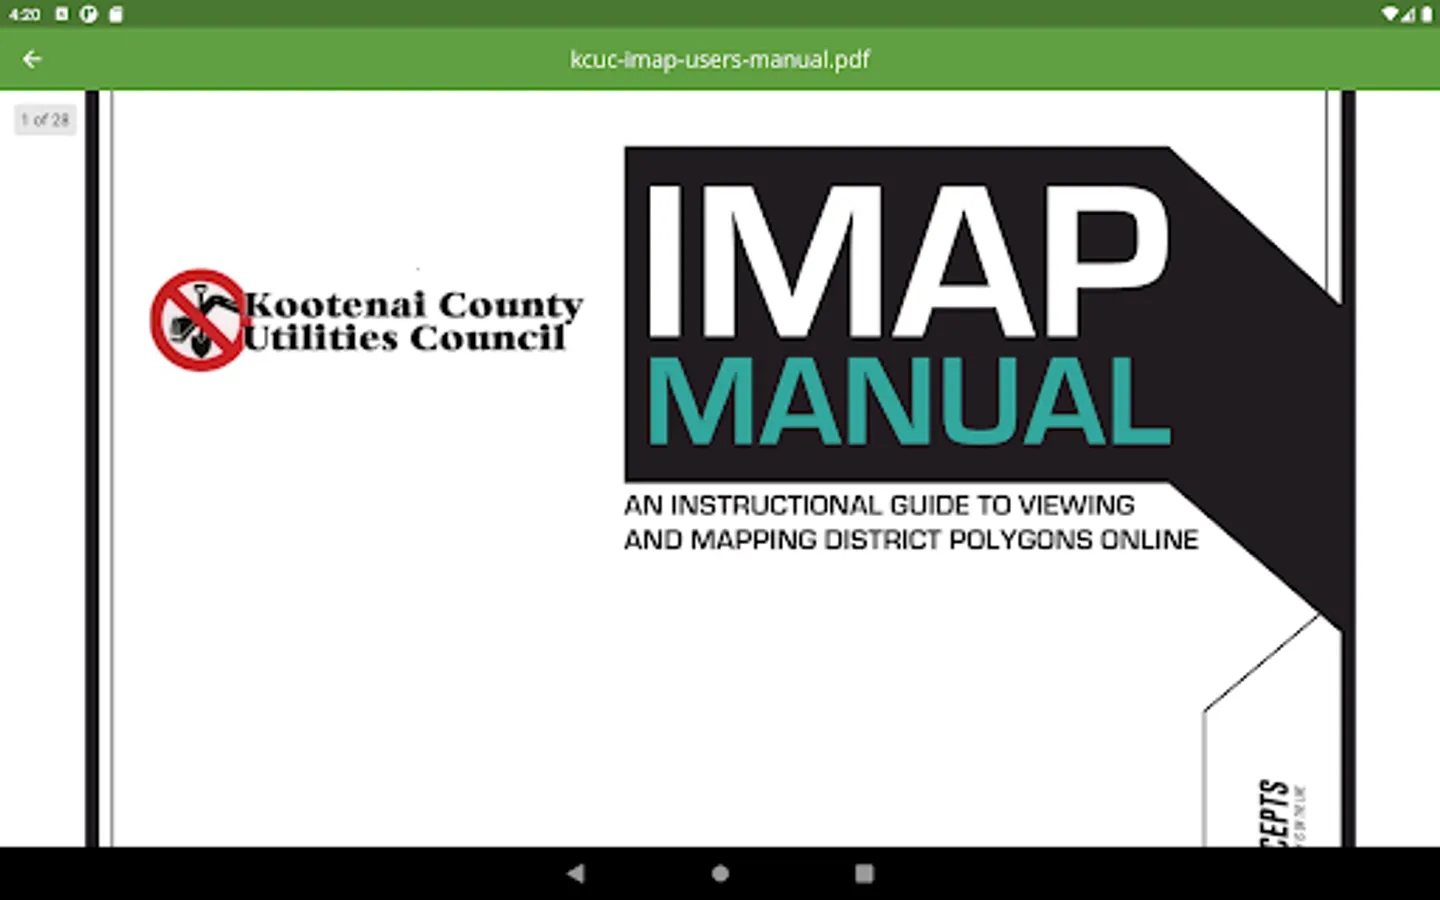Tap the teal 'MANUAL' heading
This screenshot has width=1440, height=900.
point(908,401)
